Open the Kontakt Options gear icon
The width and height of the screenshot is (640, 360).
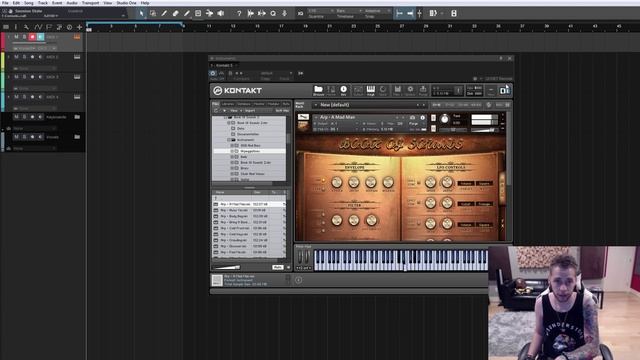410,90
